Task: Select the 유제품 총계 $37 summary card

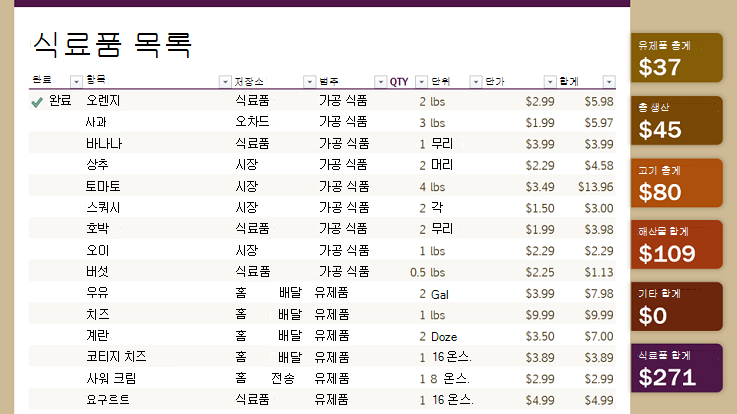Action: click(x=676, y=57)
